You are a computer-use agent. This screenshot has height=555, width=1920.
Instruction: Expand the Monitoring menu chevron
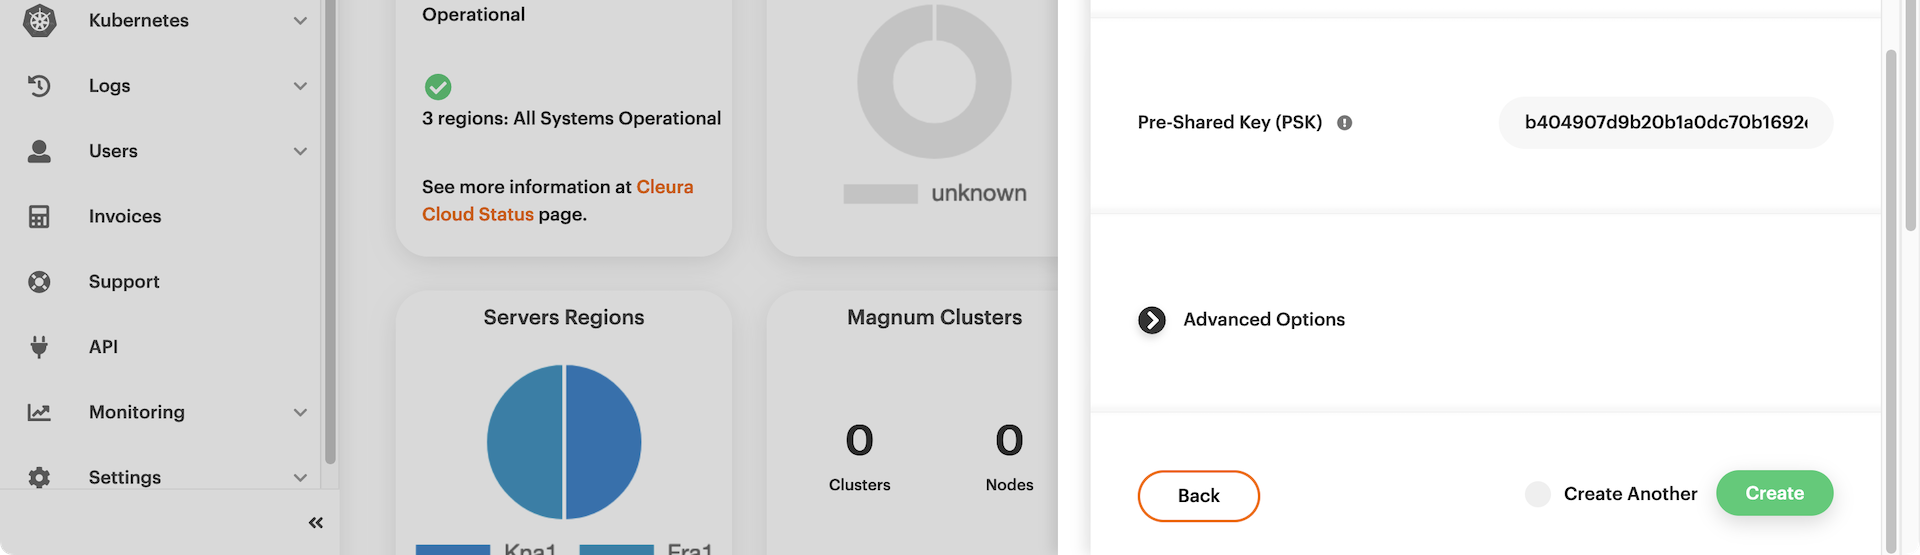point(300,412)
